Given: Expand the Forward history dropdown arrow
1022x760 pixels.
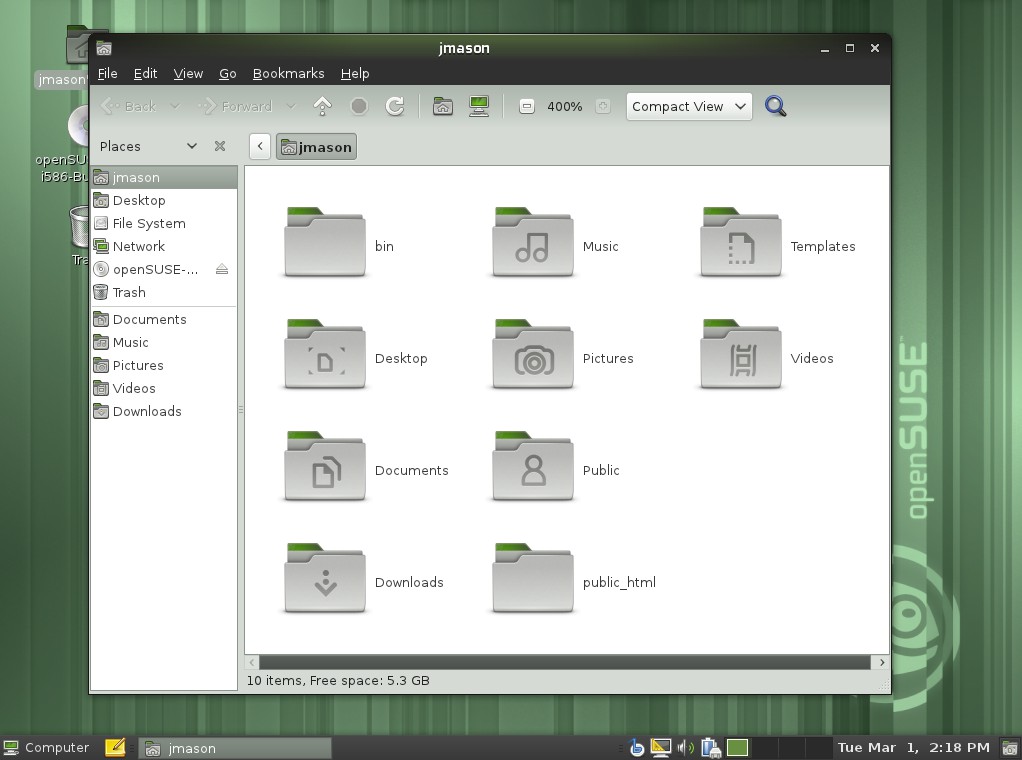Looking at the screenshot, I should 291,106.
